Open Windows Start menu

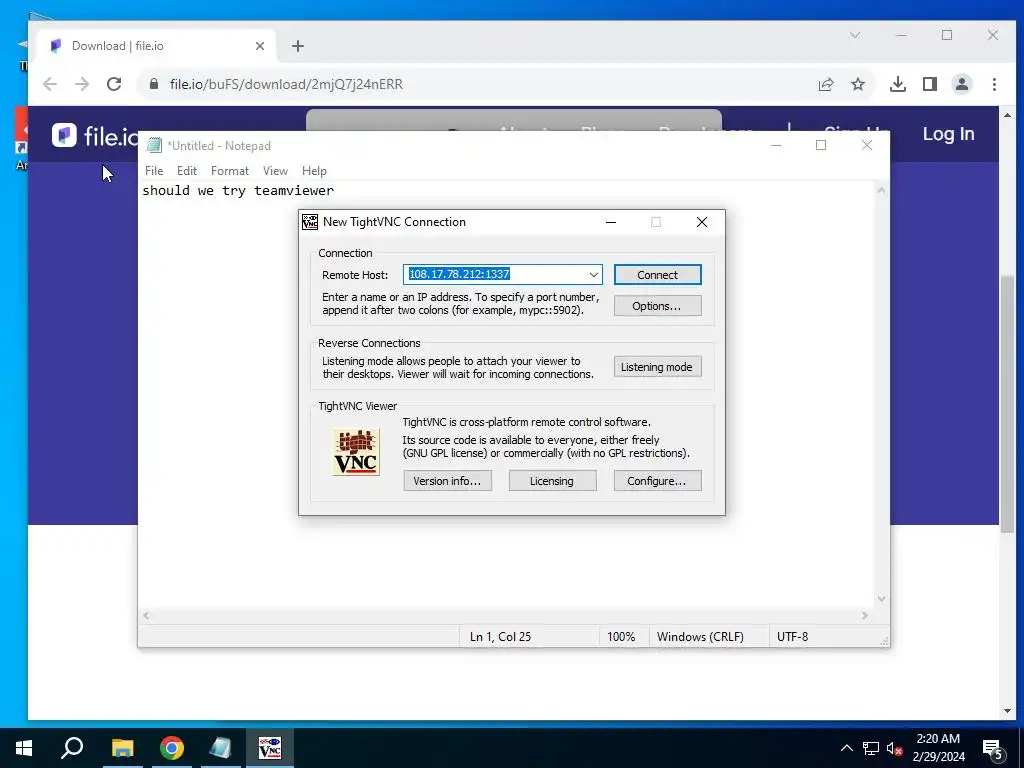[24, 748]
